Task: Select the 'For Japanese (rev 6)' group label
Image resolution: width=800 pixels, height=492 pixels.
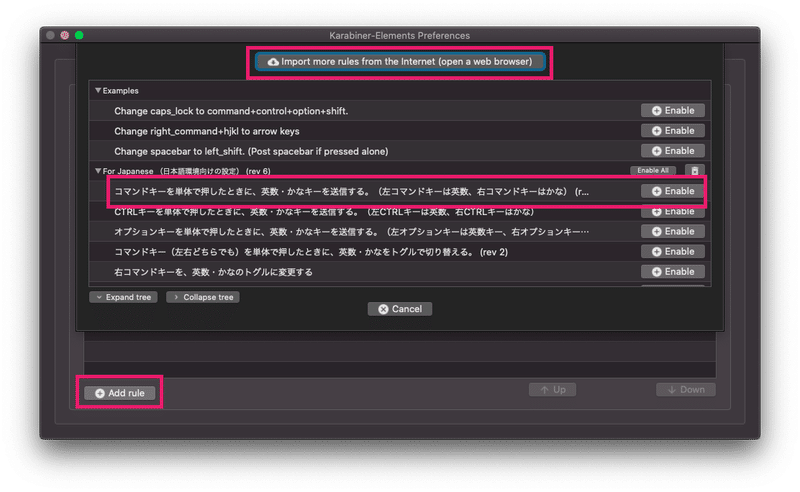Action: (x=187, y=171)
